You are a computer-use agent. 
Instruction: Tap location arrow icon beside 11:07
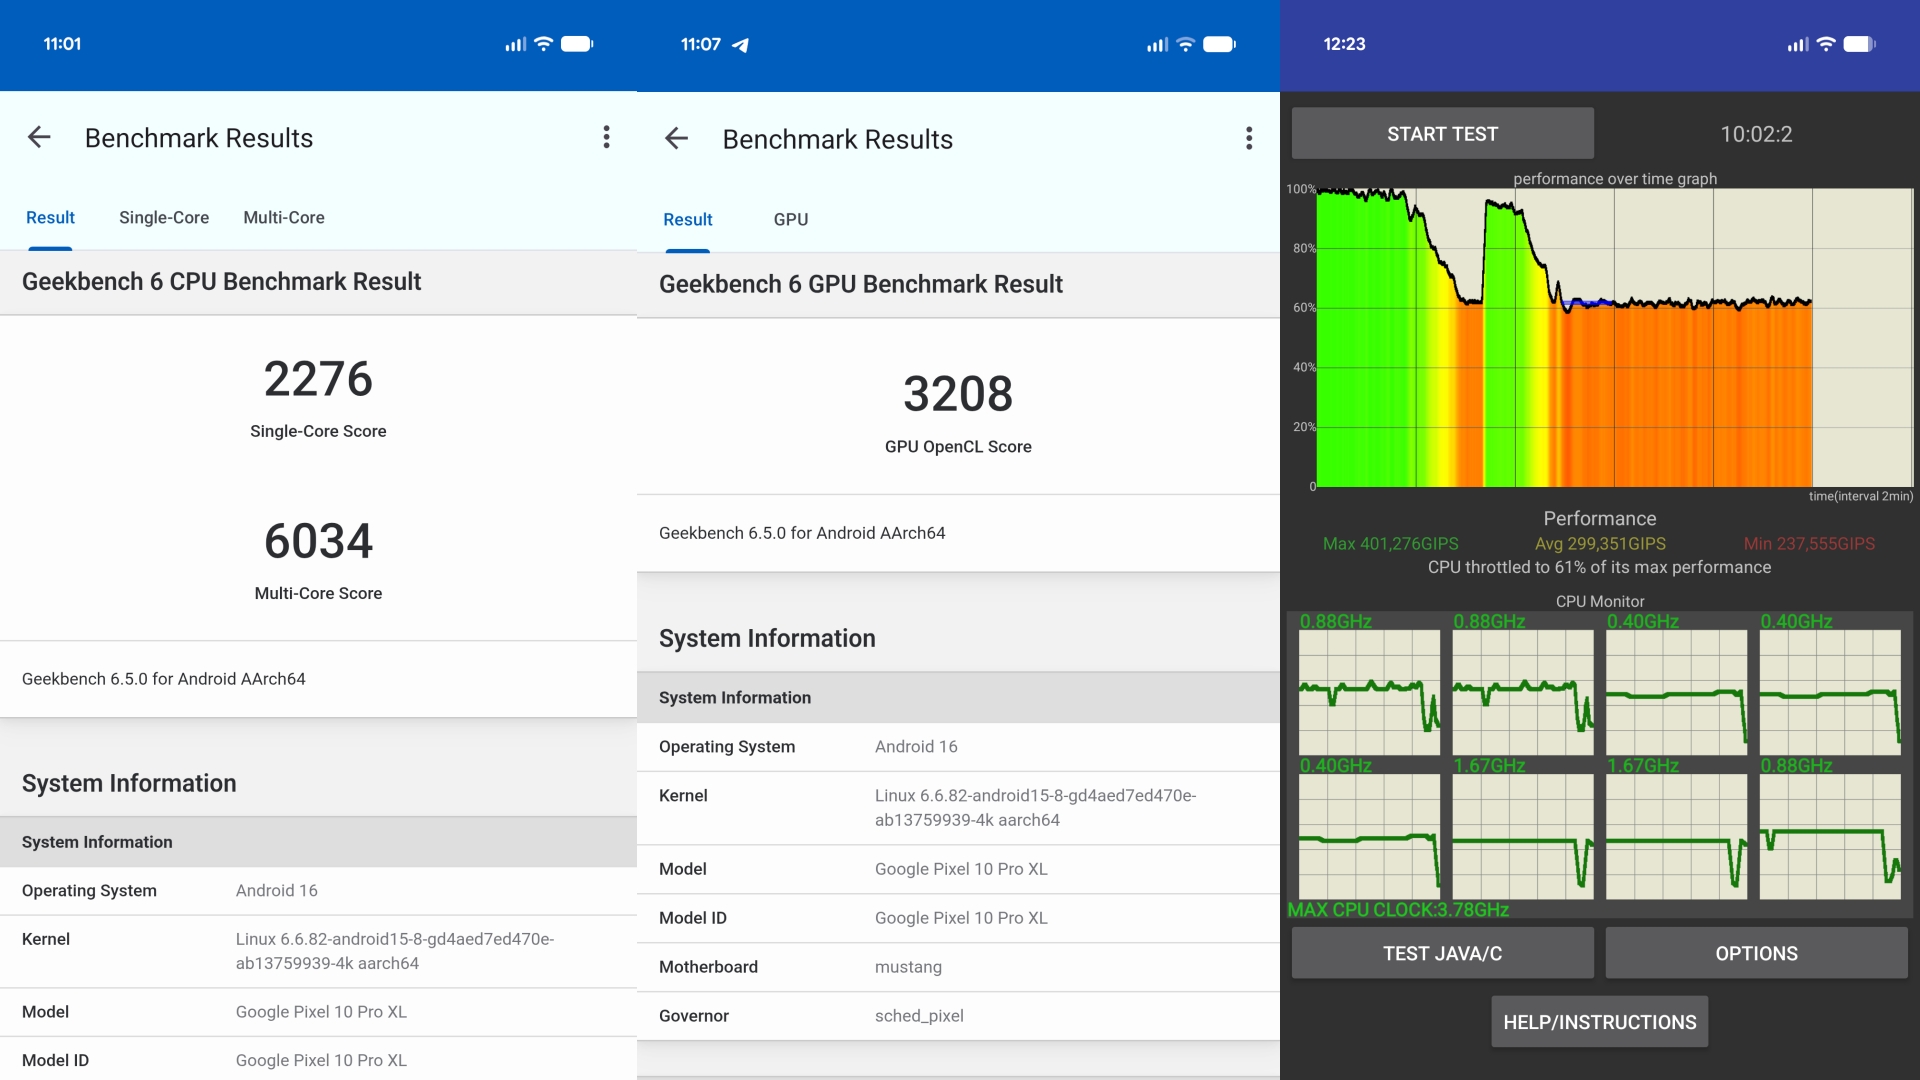coord(741,45)
